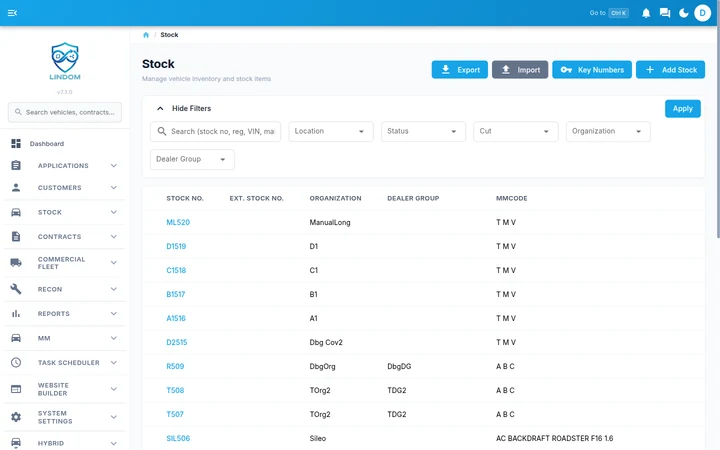Click Add Stock button

670,70
